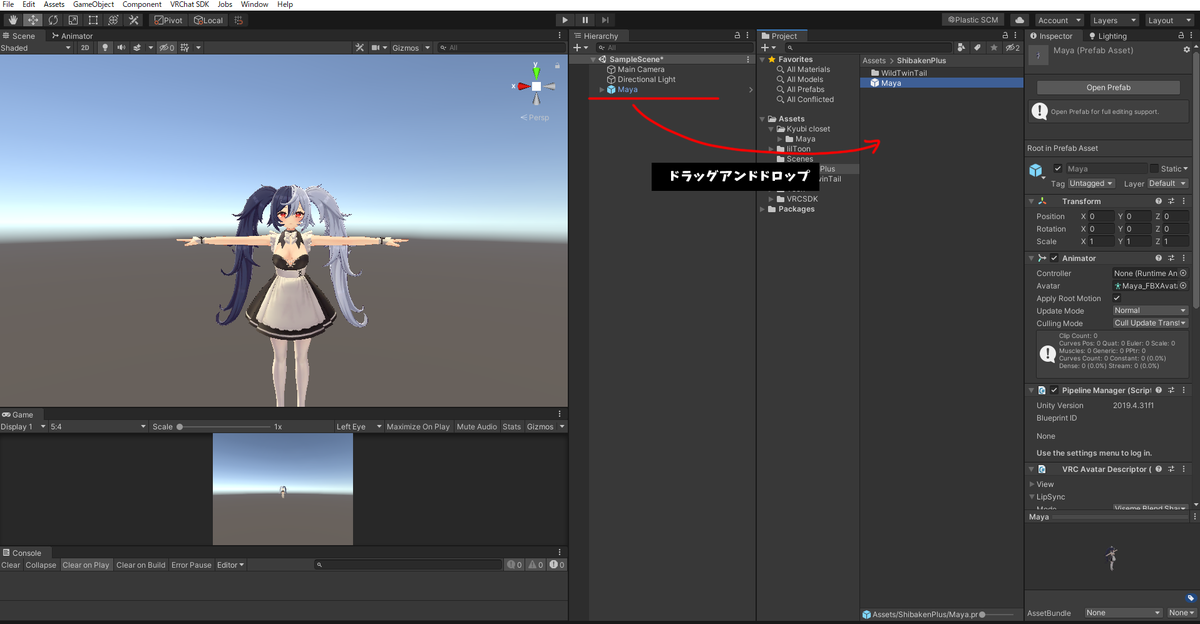Click the Scene view search field
The height and width of the screenshot is (624, 1200).
tap(500, 48)
